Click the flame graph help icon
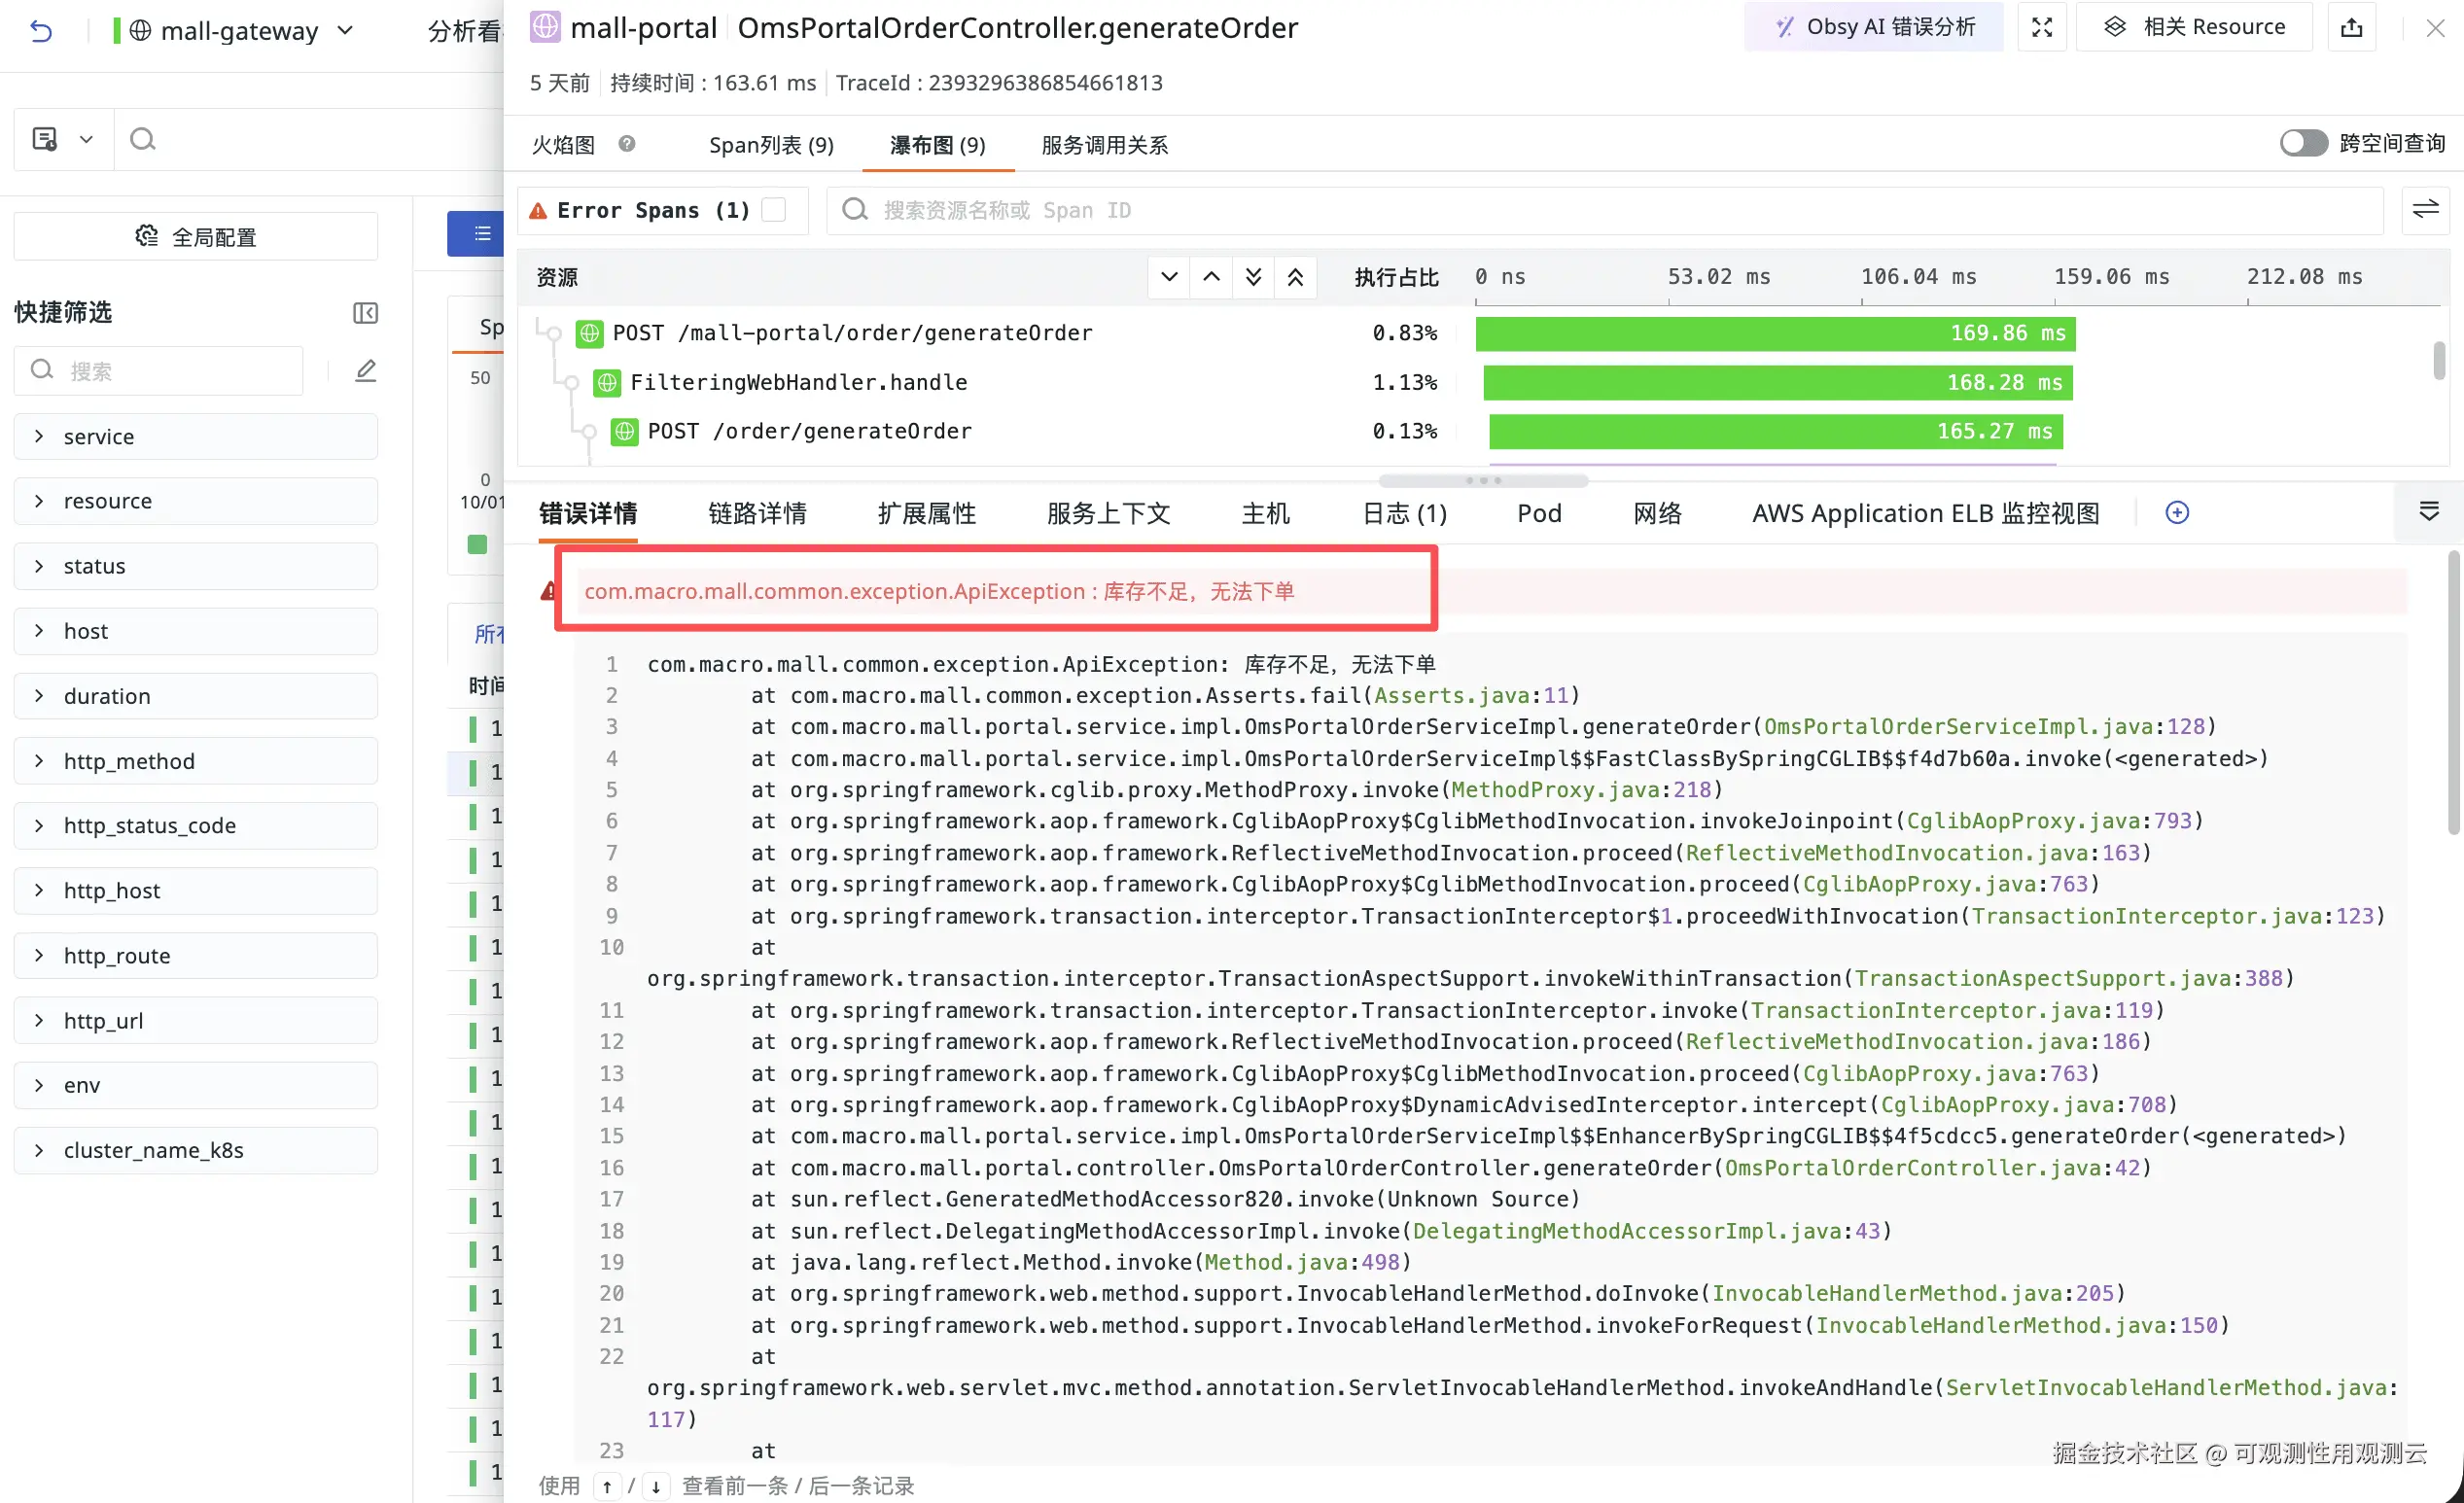2464x1503 pixels. tap(627, 144)
